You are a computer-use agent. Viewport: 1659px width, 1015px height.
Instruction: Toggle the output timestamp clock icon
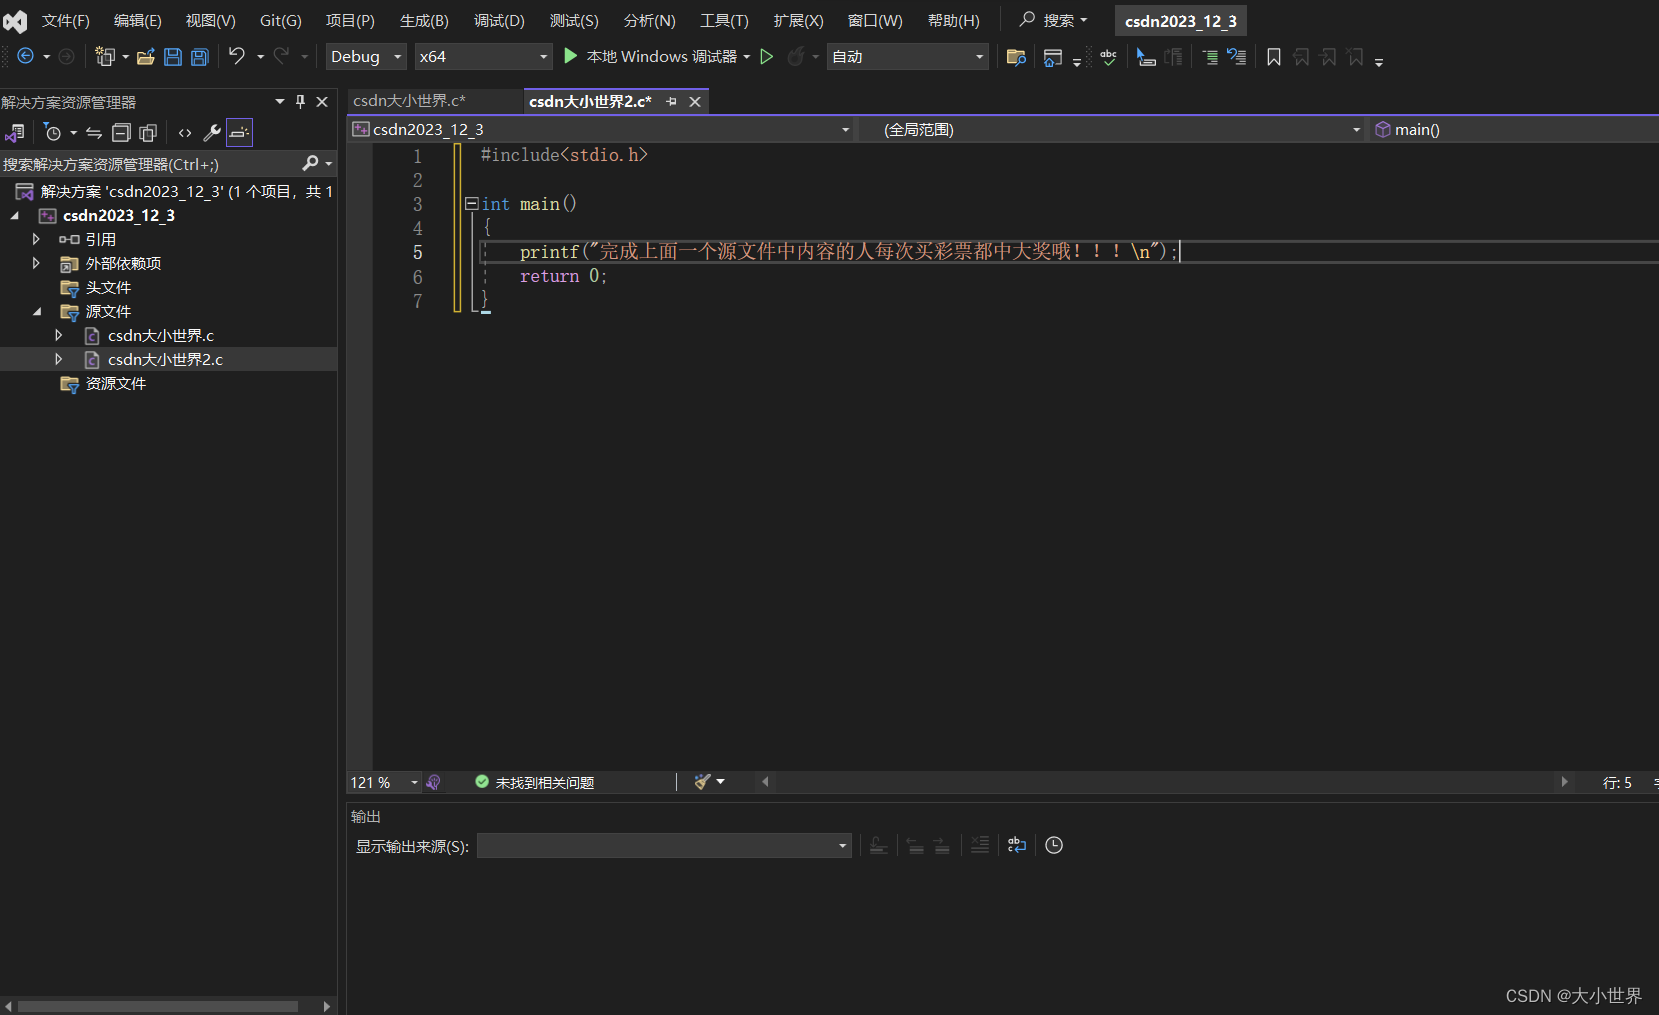click(x=1054, y=845)
